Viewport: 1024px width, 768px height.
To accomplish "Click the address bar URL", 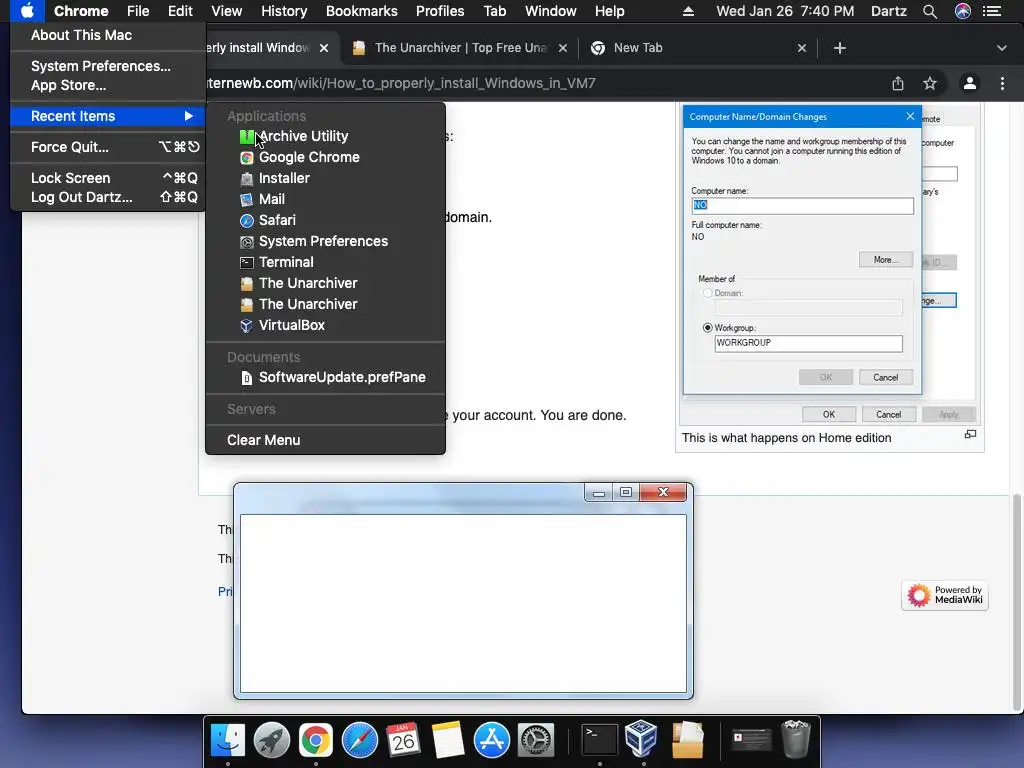I will pyautogui.click(x=400, y=83).
